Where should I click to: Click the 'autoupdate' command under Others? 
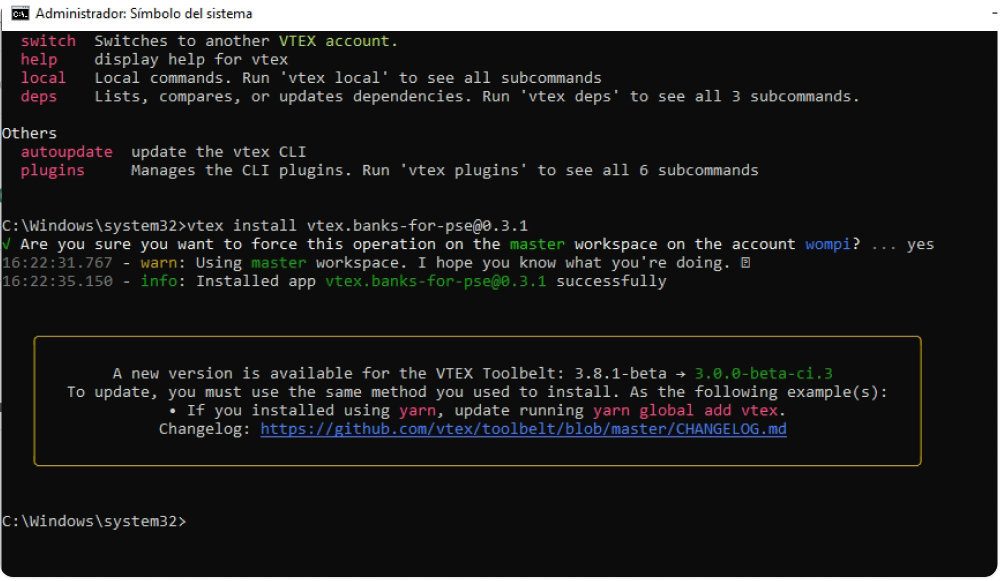[66, 152]
